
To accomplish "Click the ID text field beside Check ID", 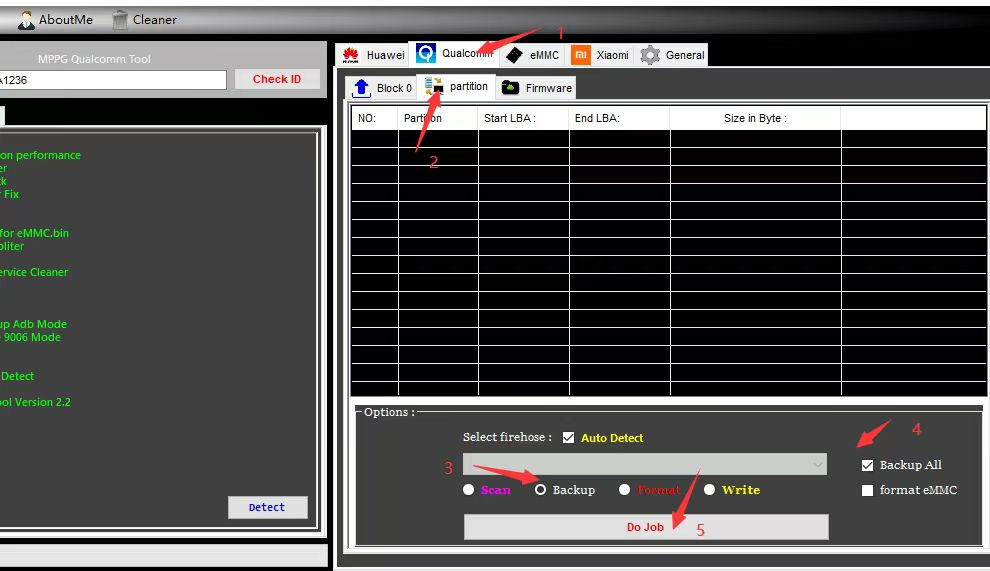I will (x=112, y=80).
